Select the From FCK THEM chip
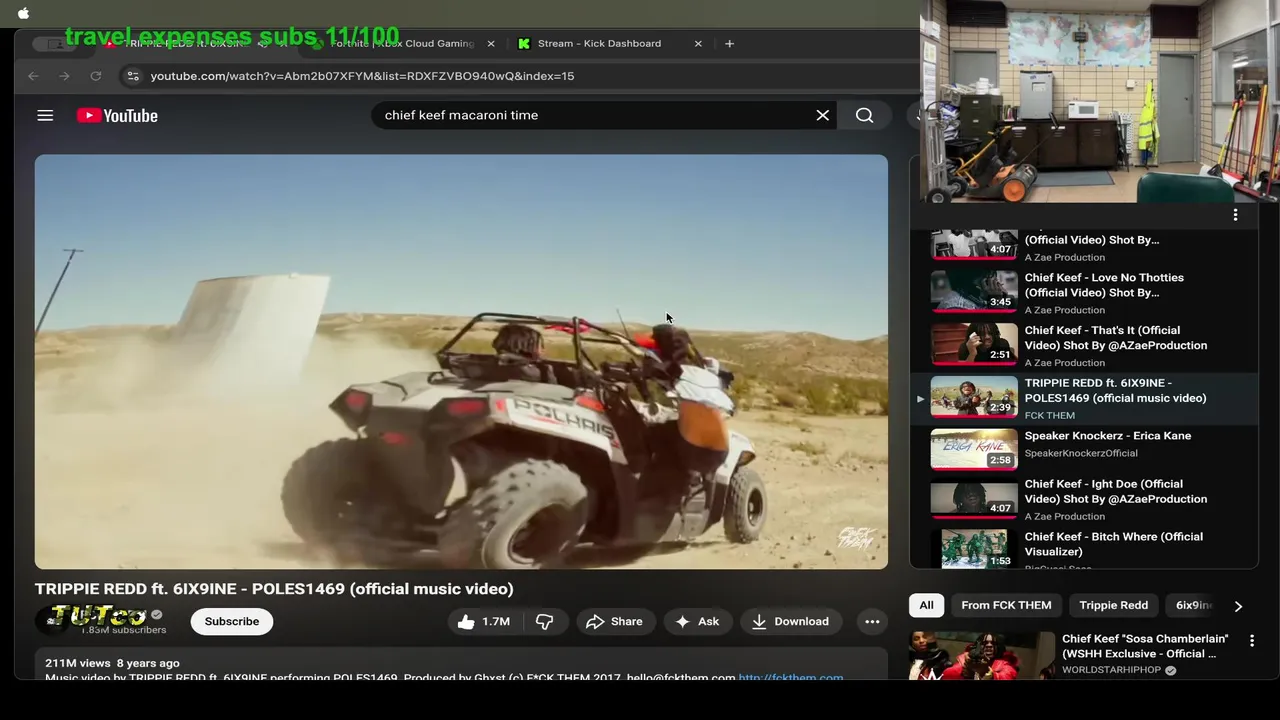Screen dimensions: 1280x720 pyautogui.click(x=1006, y=605)
